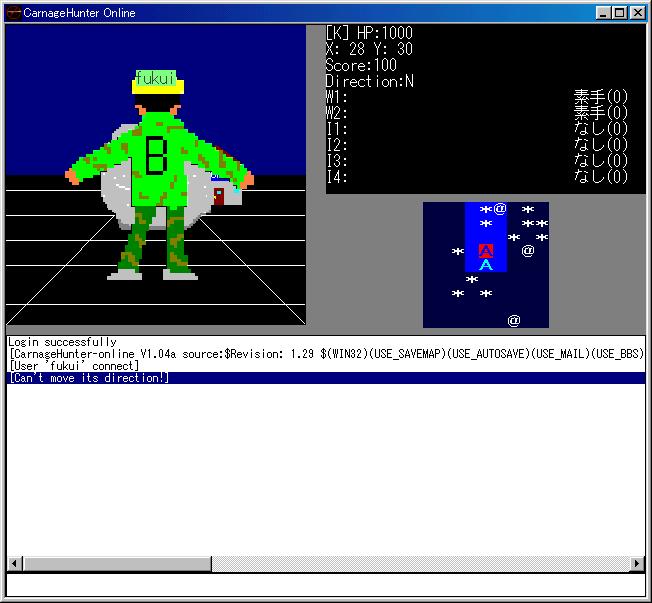Click the I4 item slot row

pos(477,177)
